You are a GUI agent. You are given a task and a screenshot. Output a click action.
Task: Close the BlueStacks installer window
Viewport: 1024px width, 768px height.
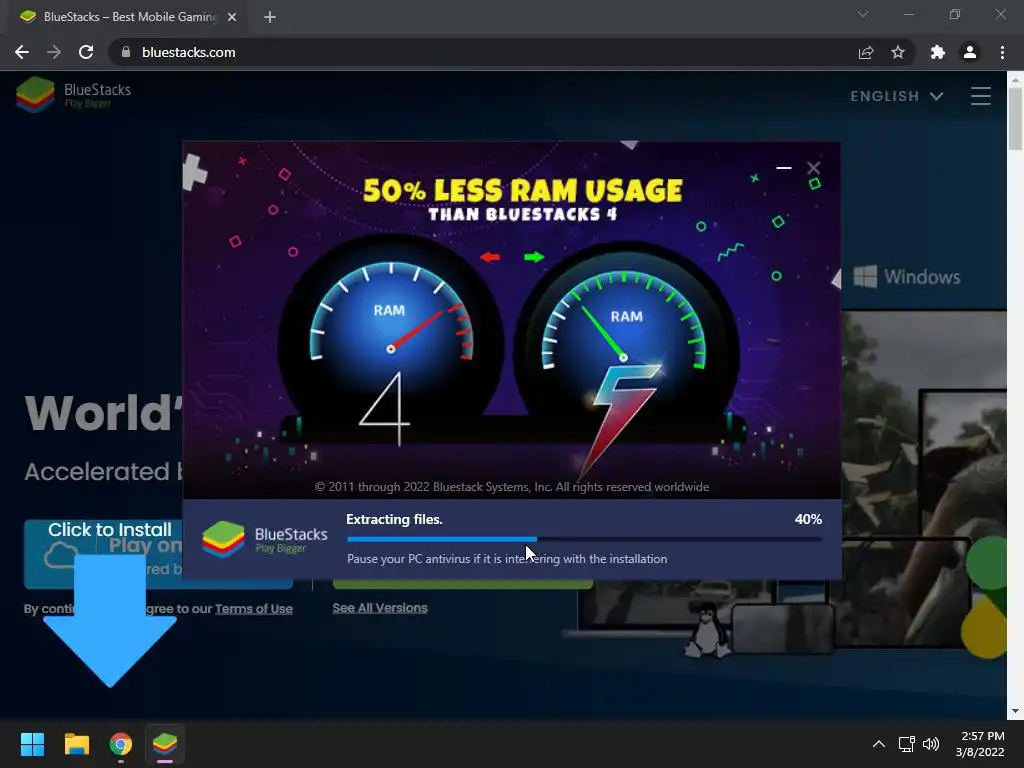pos(813,168)
